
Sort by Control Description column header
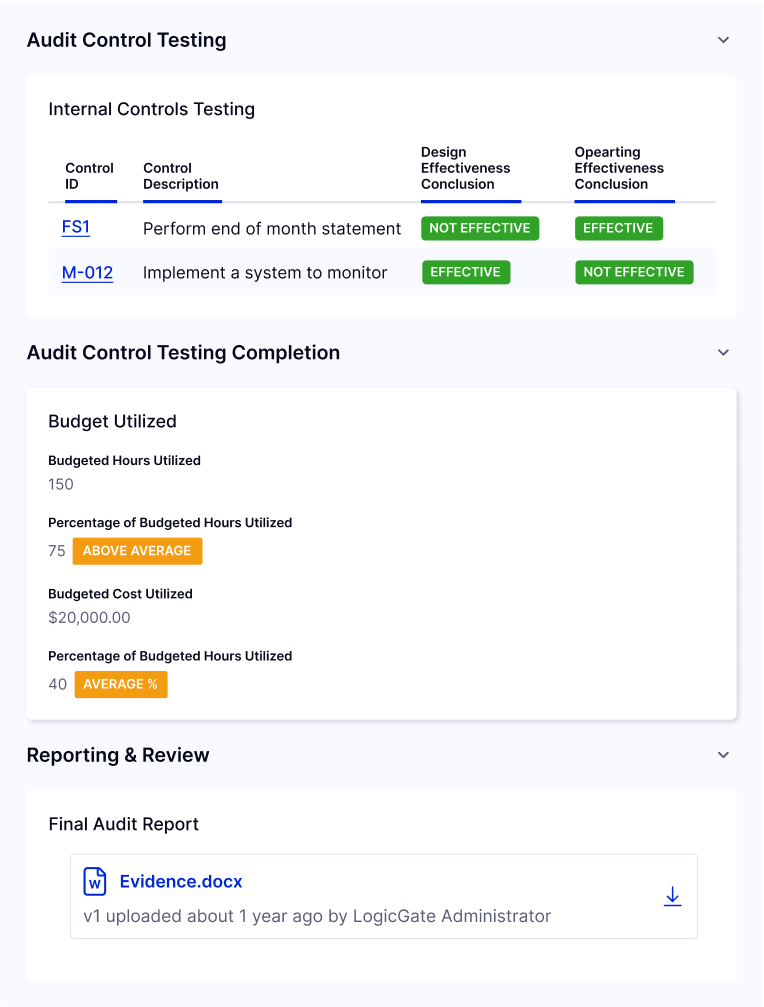tap(181, 176)
